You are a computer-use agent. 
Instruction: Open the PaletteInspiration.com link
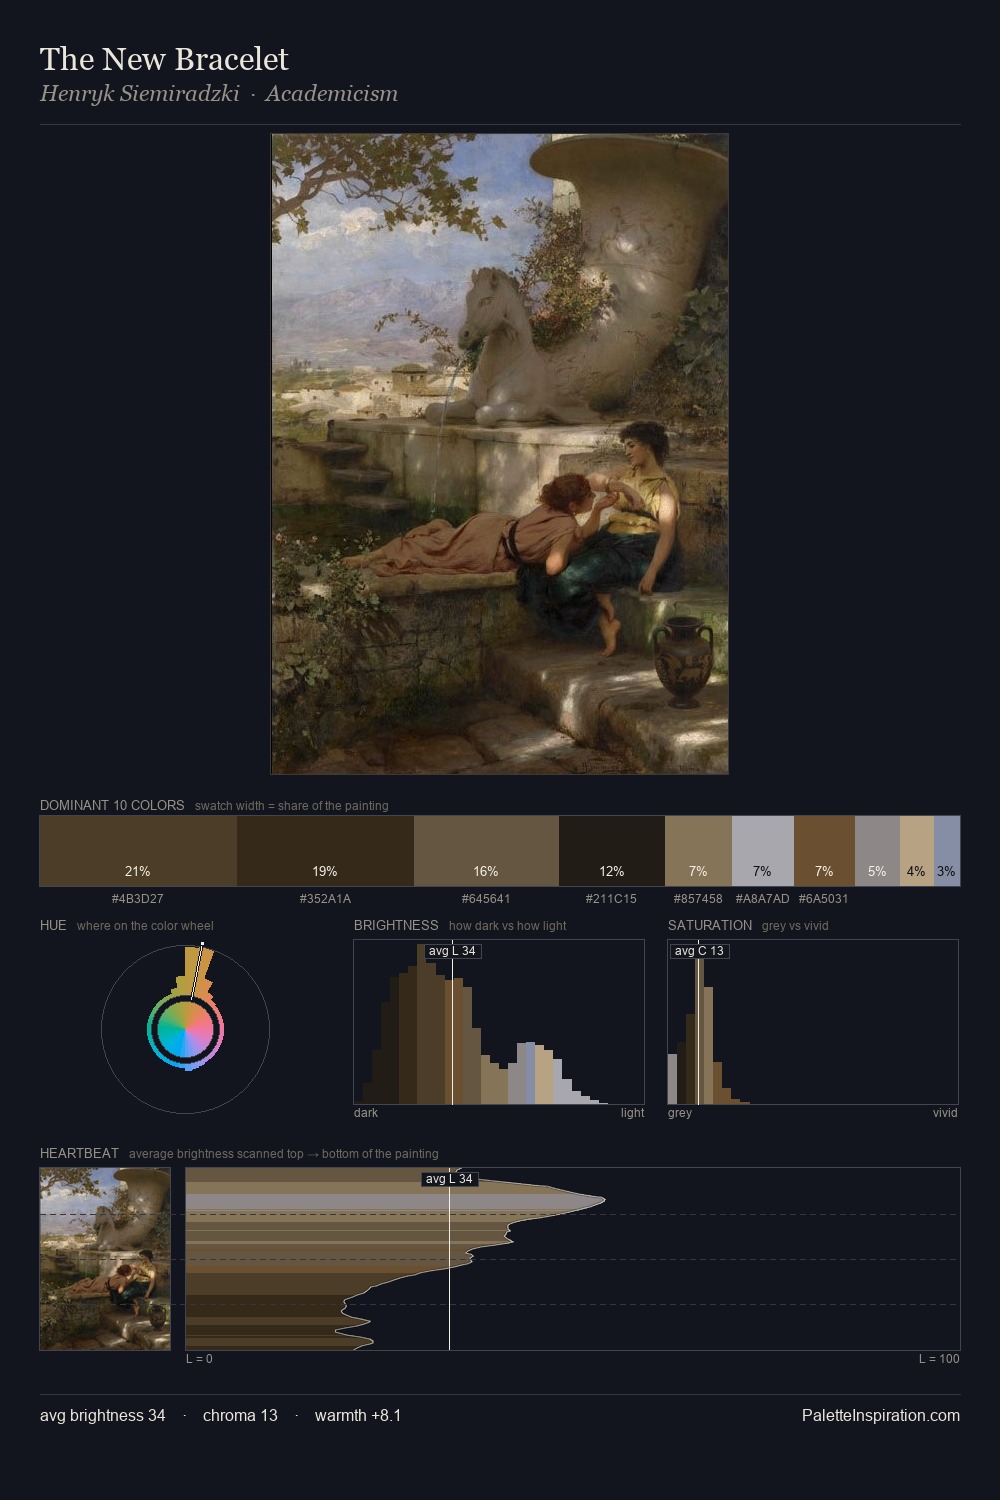(x=881, y=1416)
